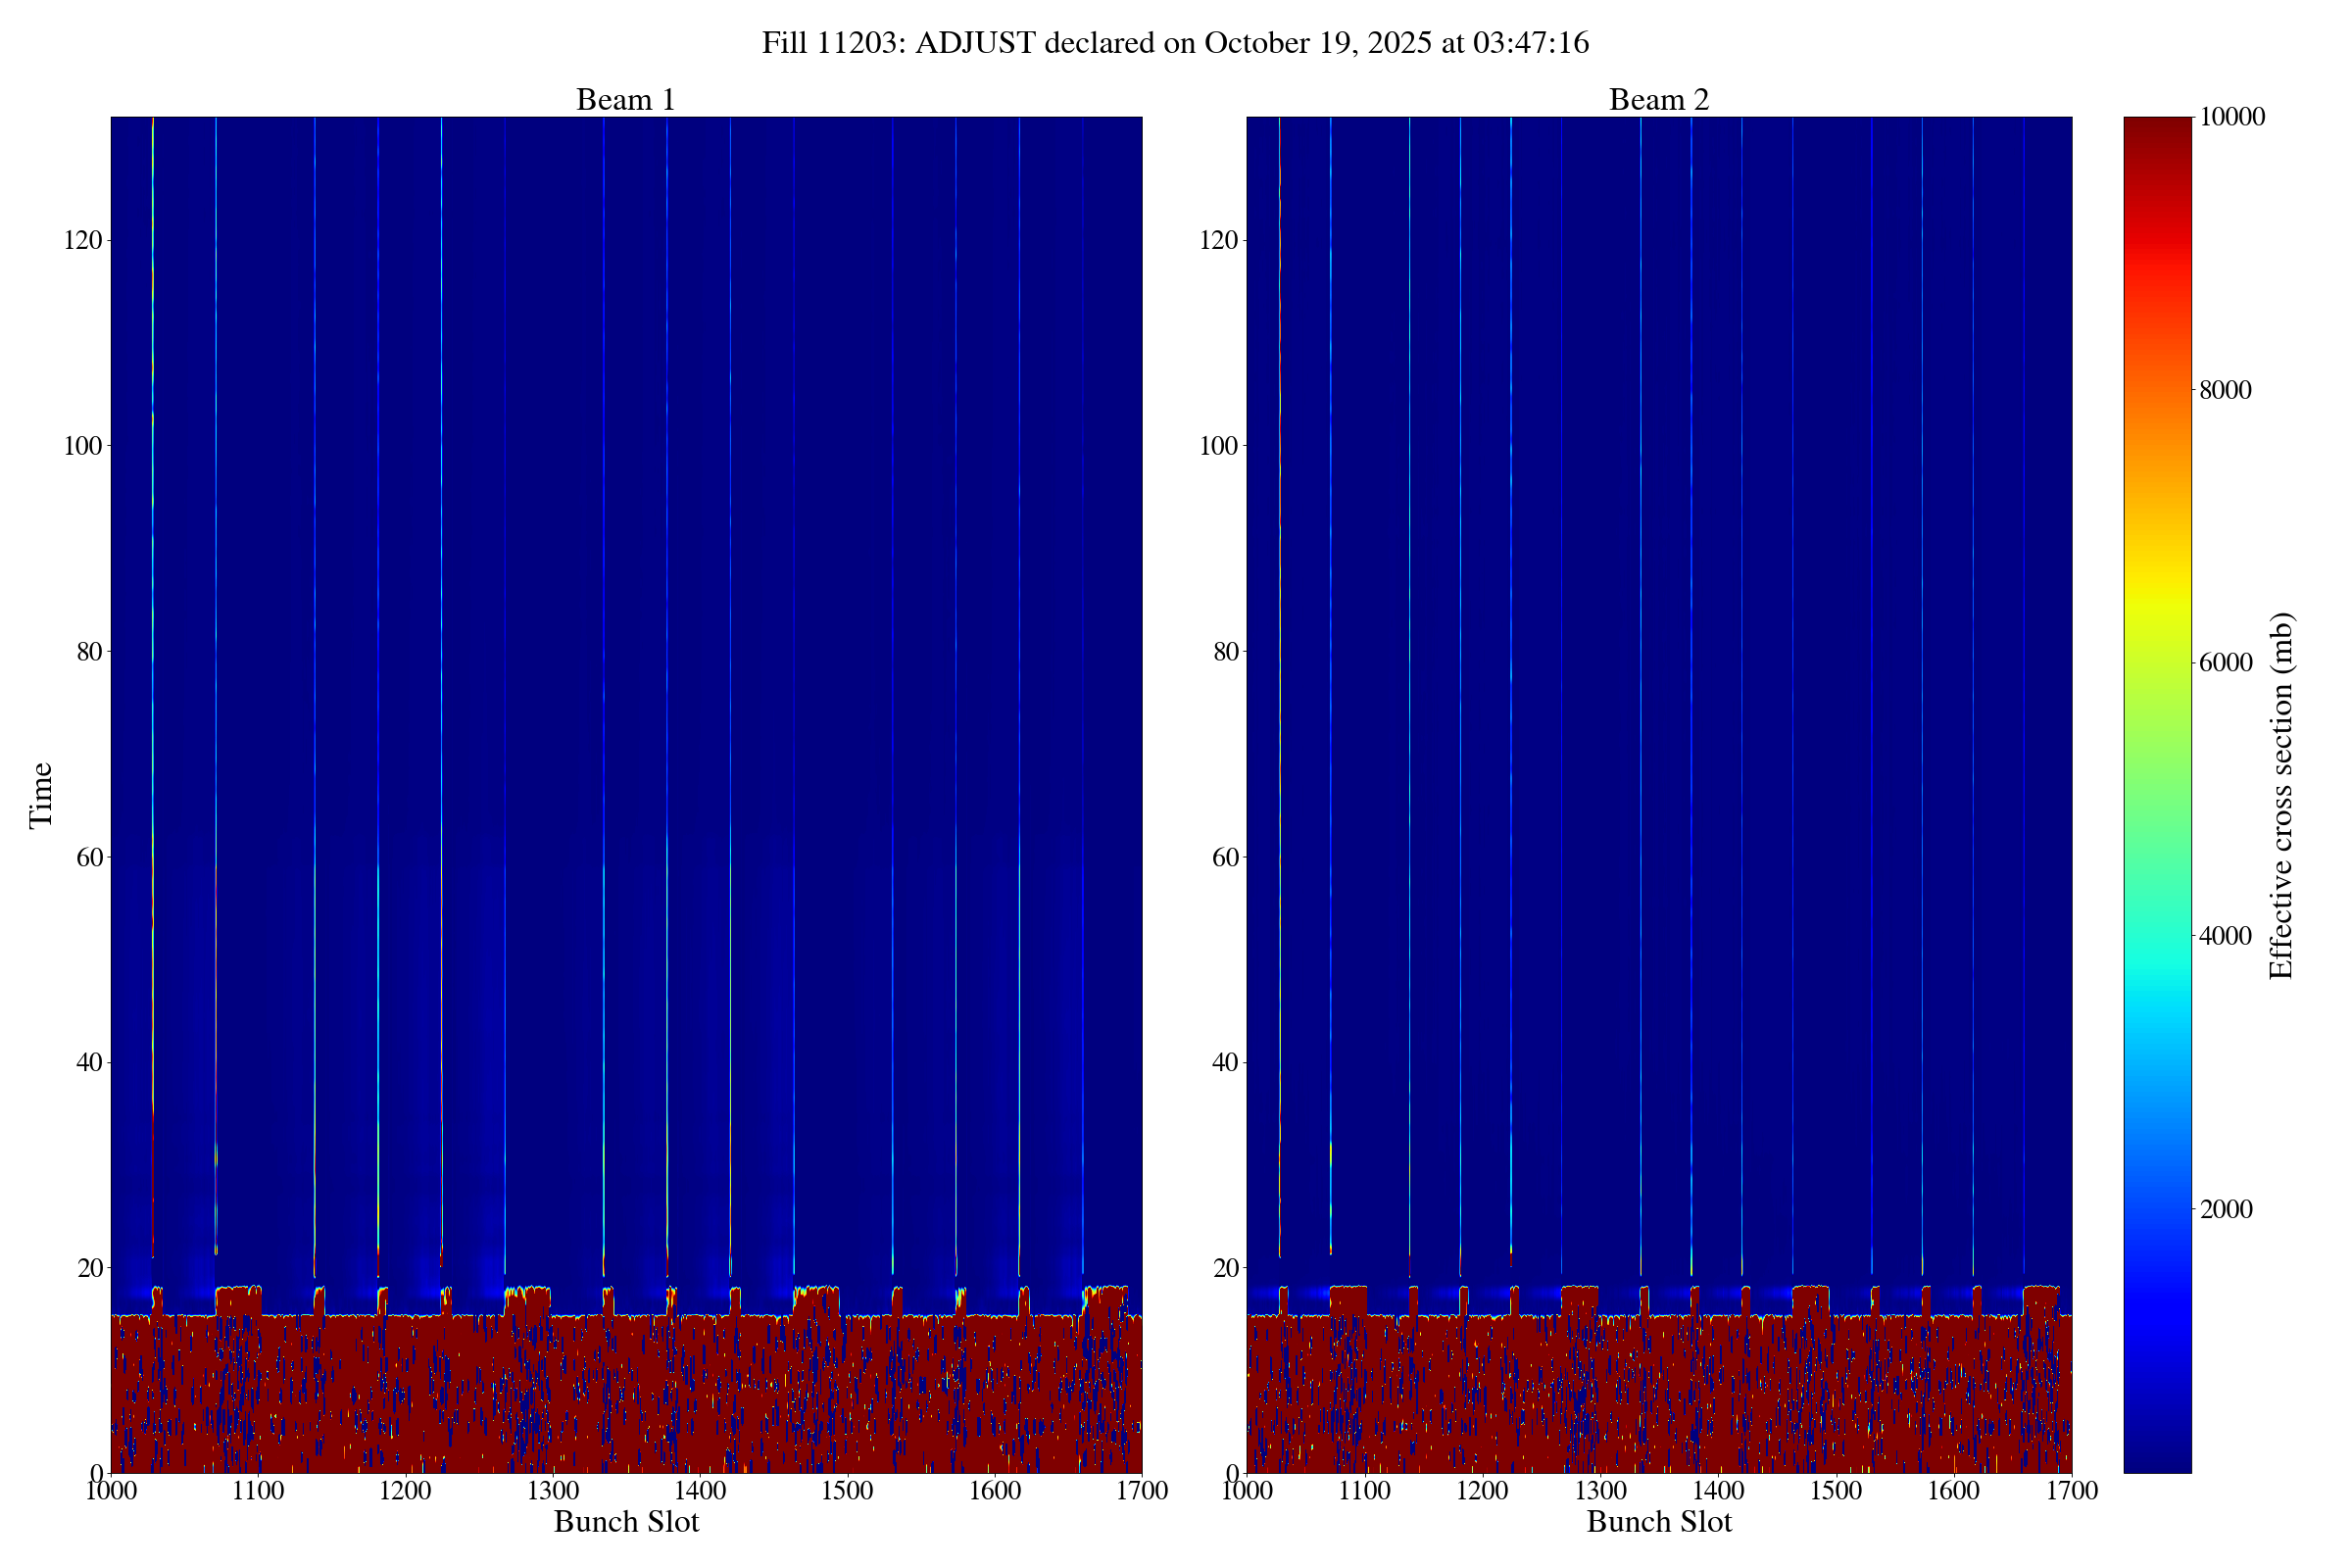Click the Fill 11203 figure title
The image size is (2352, 1568).
(x=1175, y=43)
